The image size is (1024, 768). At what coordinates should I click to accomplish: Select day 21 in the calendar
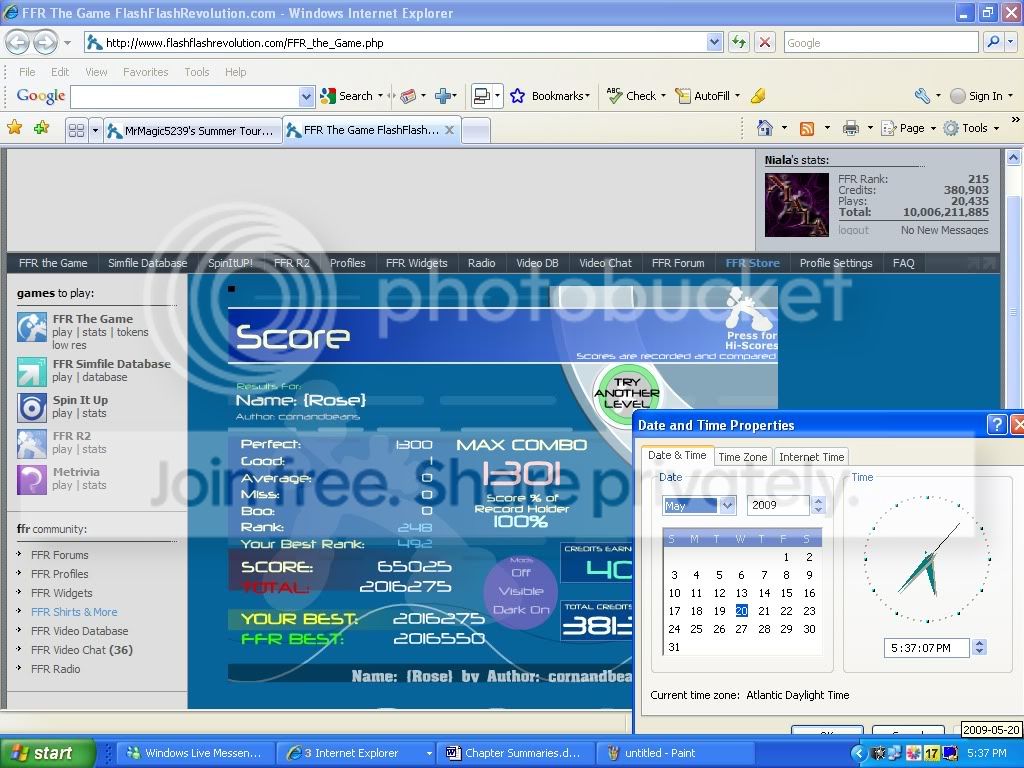click(764, 611)
